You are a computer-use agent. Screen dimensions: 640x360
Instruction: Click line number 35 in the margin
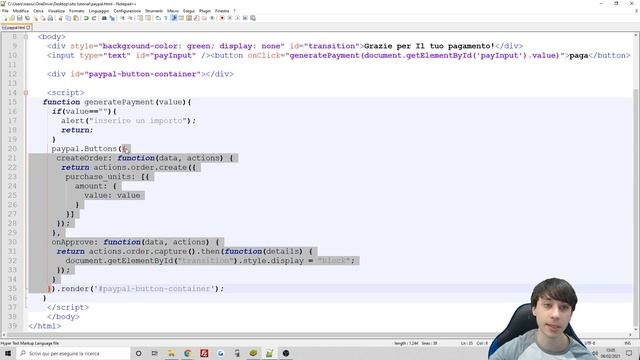click(x=12, y=289)
